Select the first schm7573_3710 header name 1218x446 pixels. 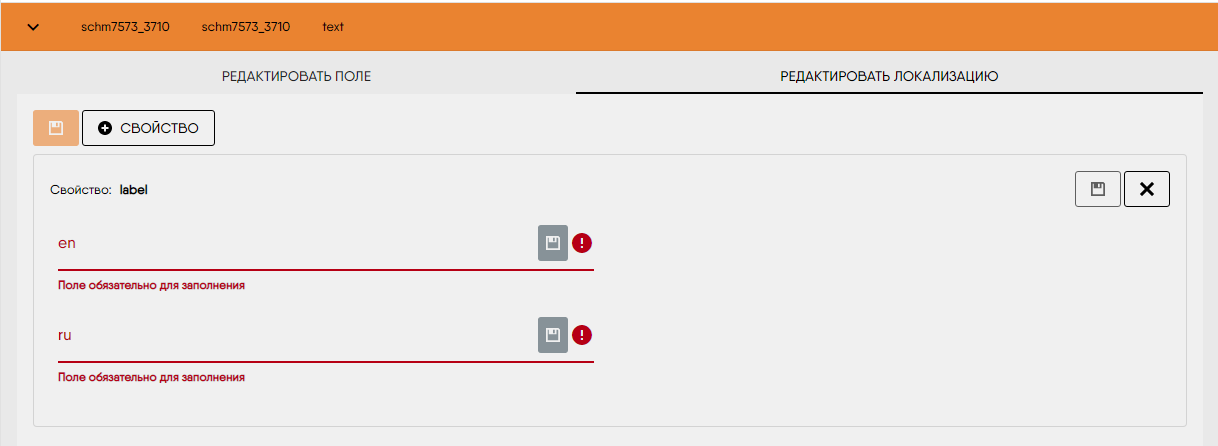click(125, 27)
